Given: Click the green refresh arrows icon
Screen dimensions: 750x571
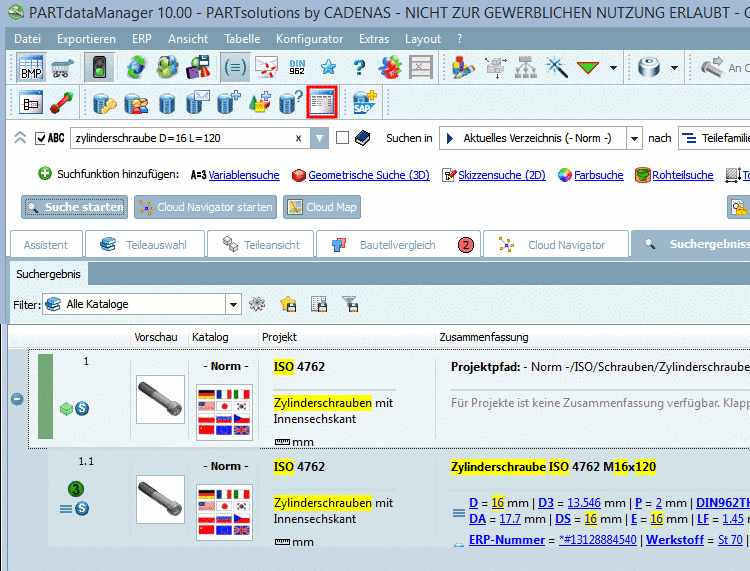Looking at the screenshot, I should coord(136,67).
